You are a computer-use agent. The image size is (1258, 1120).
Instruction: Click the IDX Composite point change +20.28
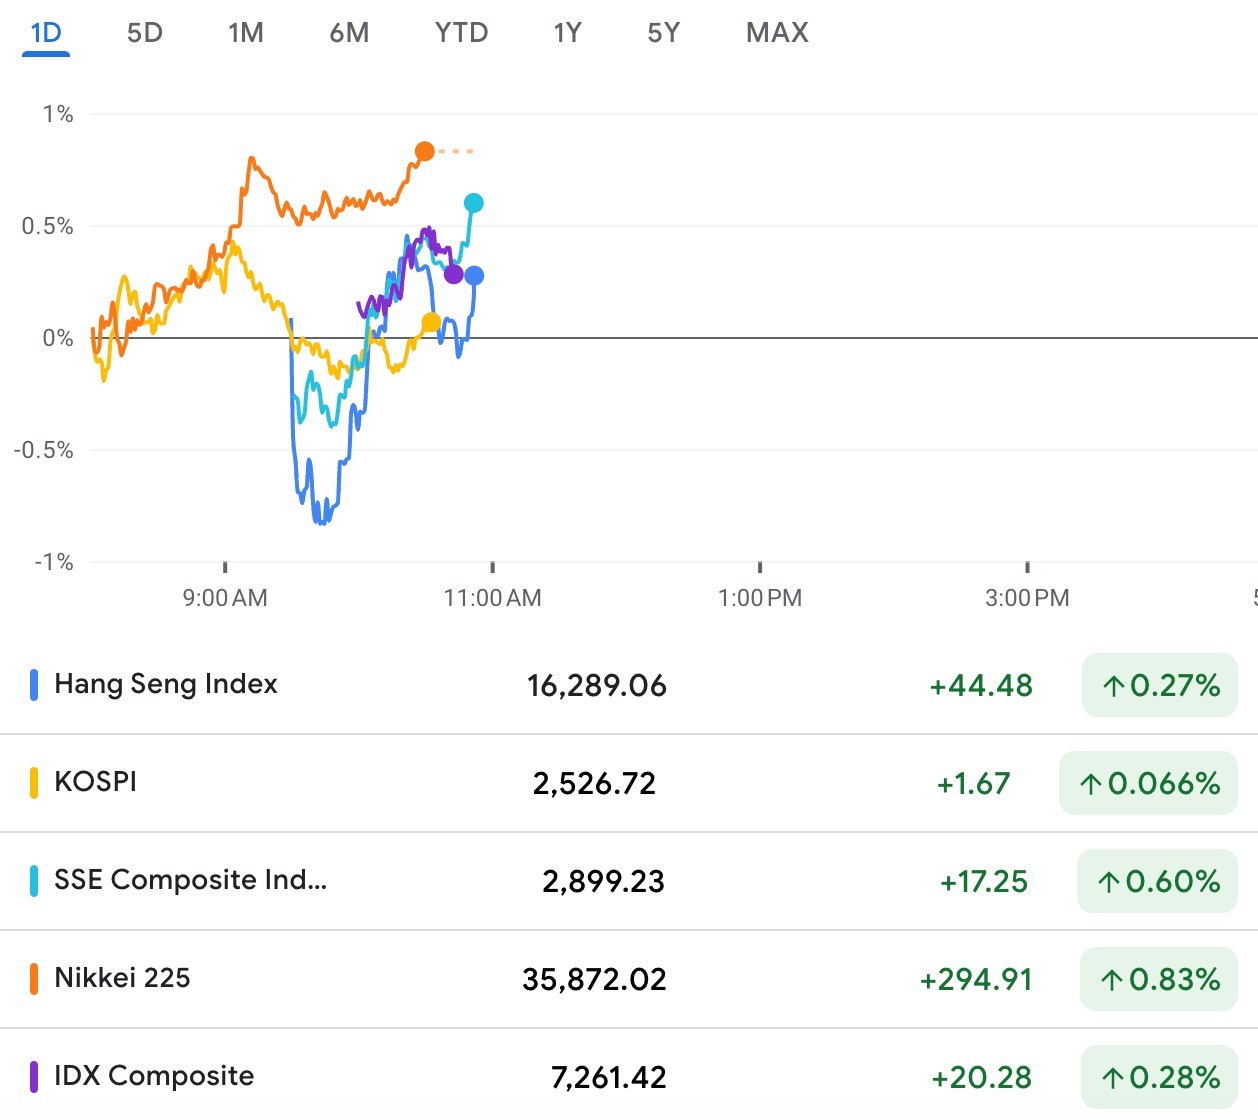(x=982, y=1078)
